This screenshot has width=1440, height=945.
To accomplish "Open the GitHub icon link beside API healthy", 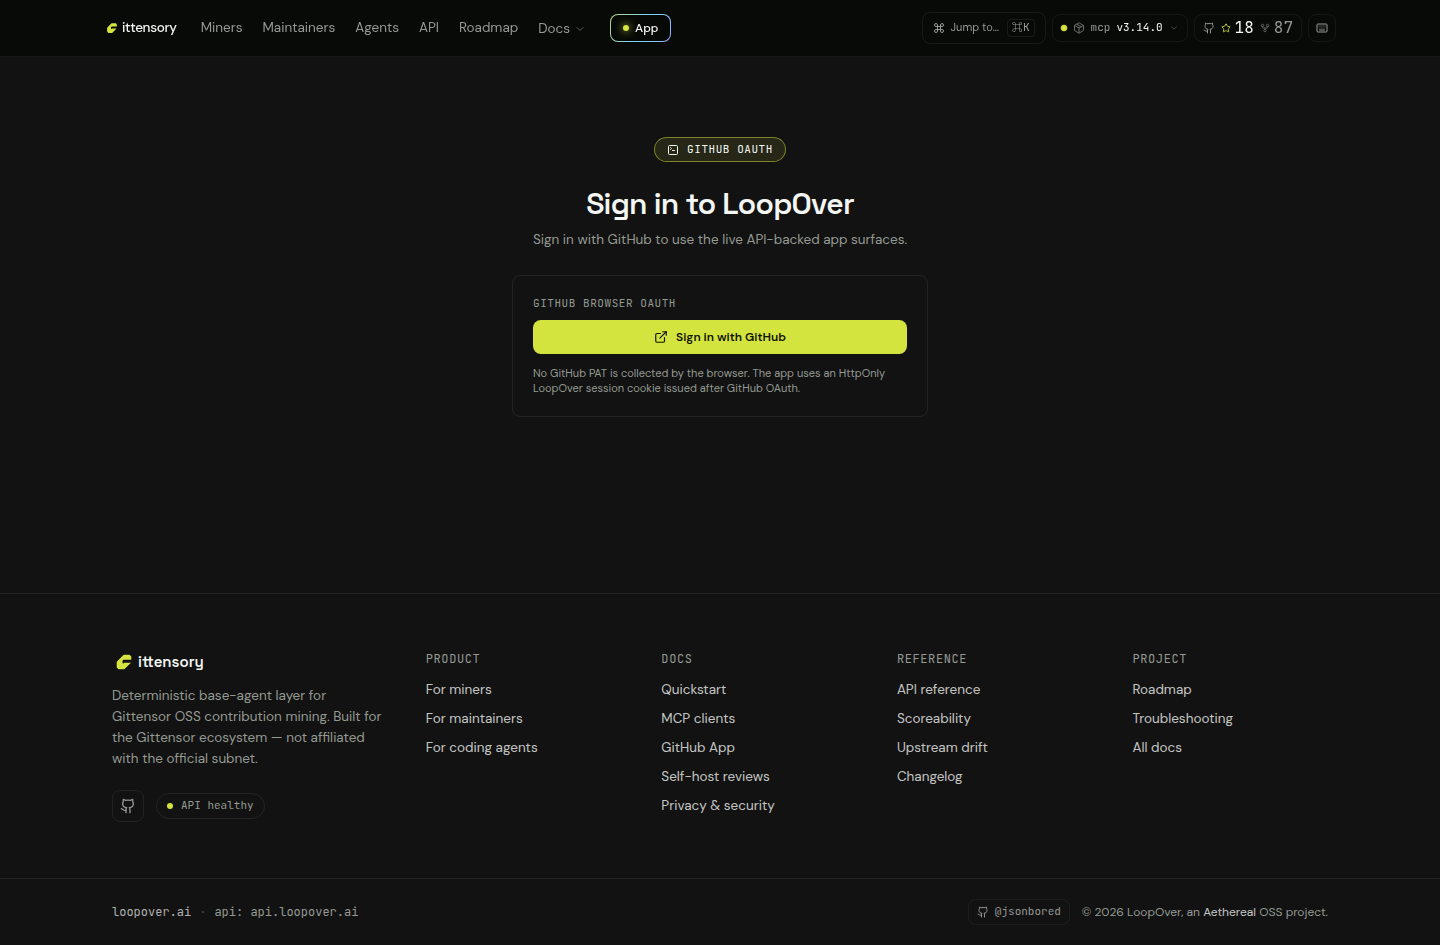I will click(128, 806).
